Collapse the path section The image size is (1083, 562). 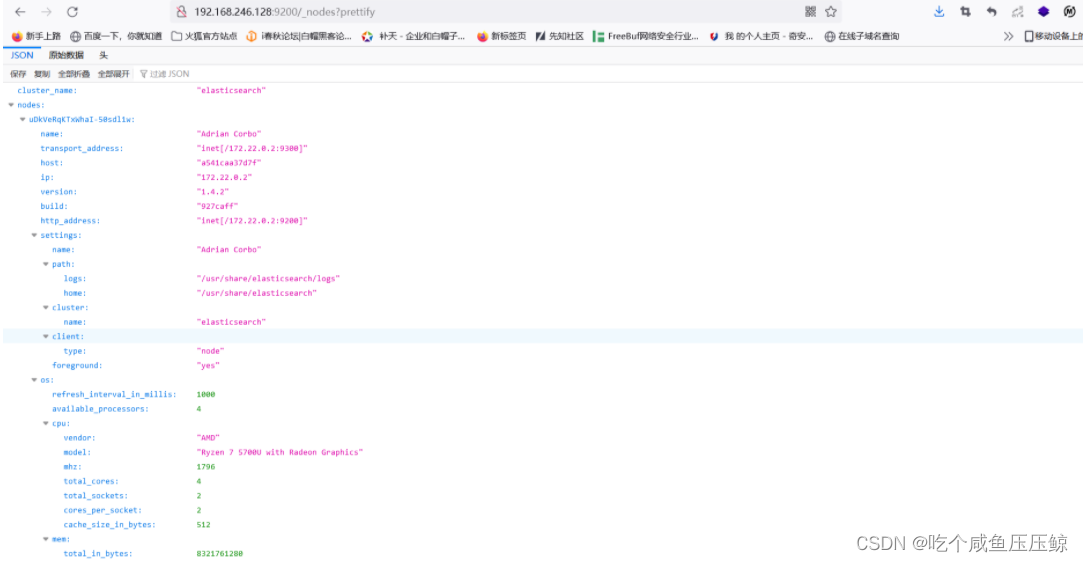[46, 264]
